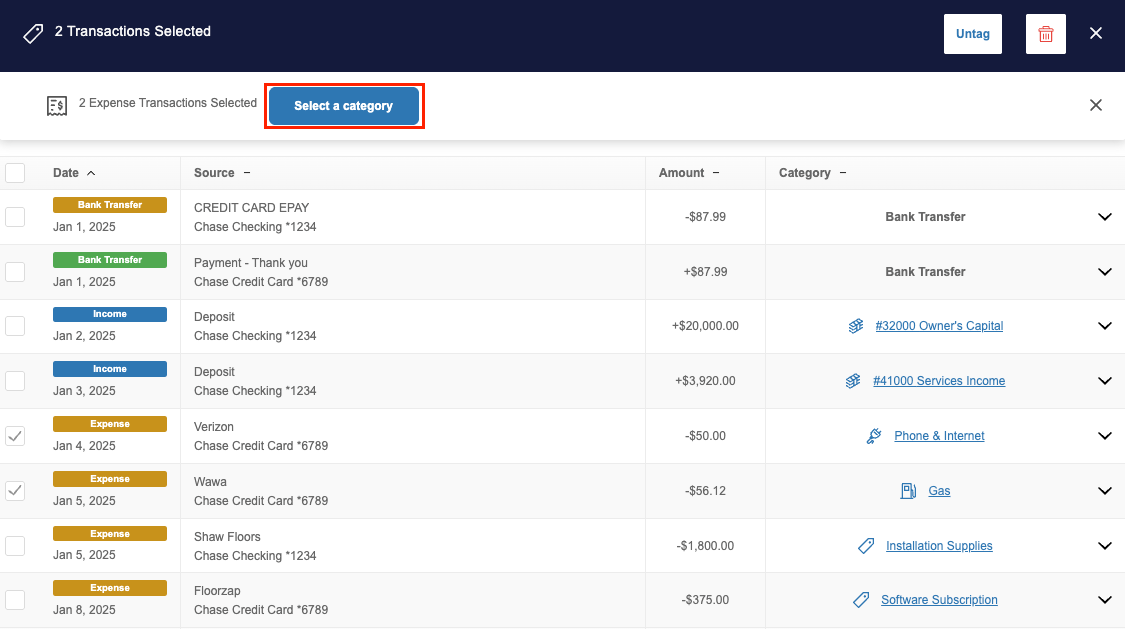Click the red trash delete icon
Screen dimensions: 1125x629
[x=1045, y=34]
